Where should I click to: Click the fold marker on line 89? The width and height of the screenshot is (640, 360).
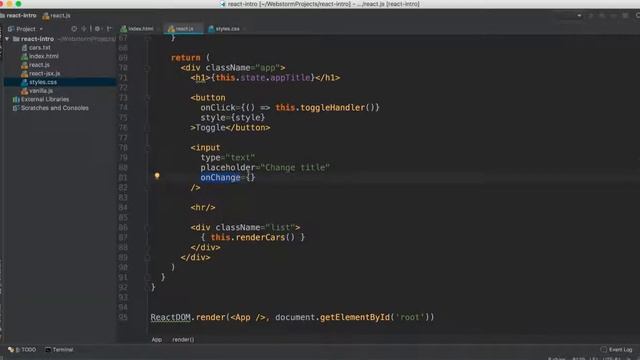click(148, 258)
